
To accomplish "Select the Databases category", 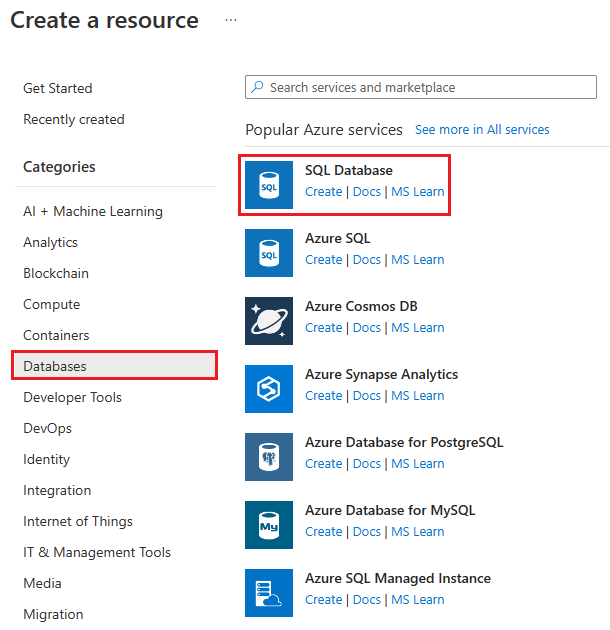I will click(115, 365).
